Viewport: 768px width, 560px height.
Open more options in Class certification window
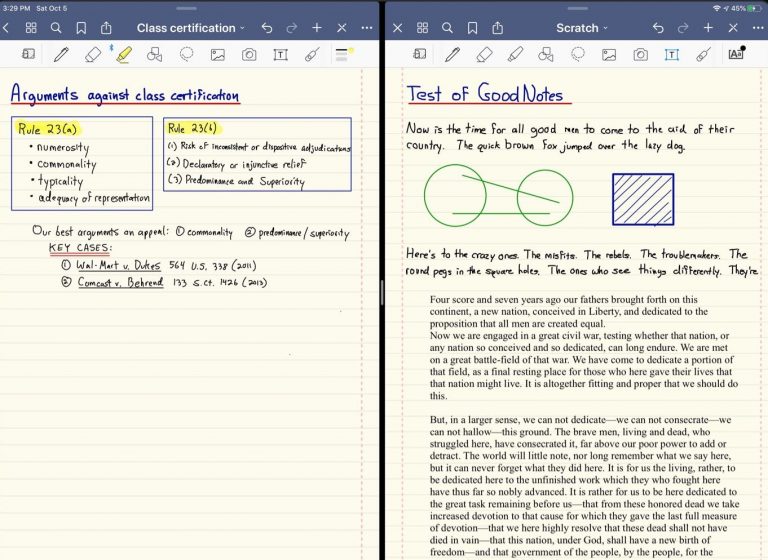pos(367,28)
